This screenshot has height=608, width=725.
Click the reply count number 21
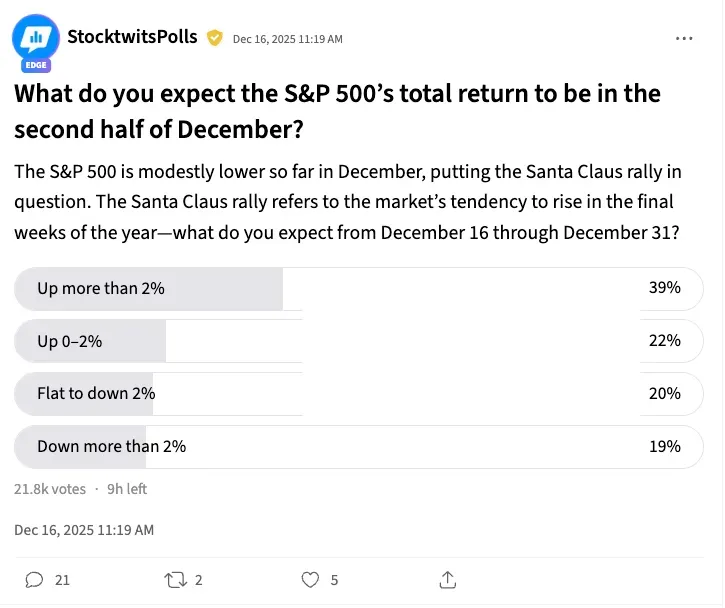pyautogui.click(x=62, y=579)
